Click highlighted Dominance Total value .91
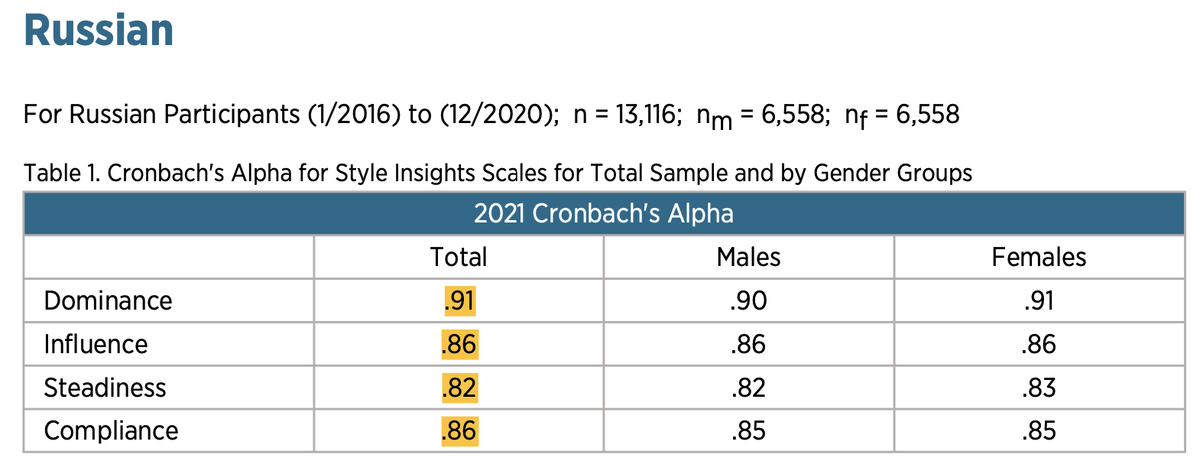The height and width of the screenshot is (461, 1200). tap(458, 300)
